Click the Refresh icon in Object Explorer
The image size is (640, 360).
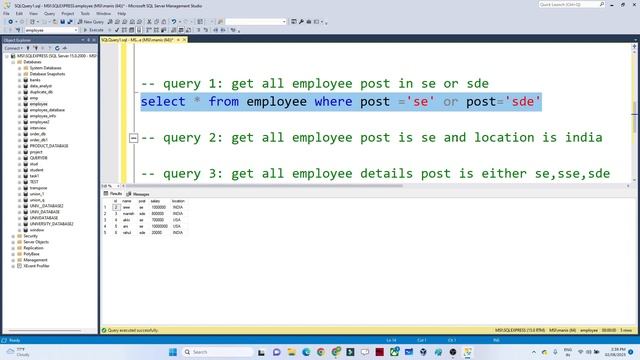click(x=57, y=48)
